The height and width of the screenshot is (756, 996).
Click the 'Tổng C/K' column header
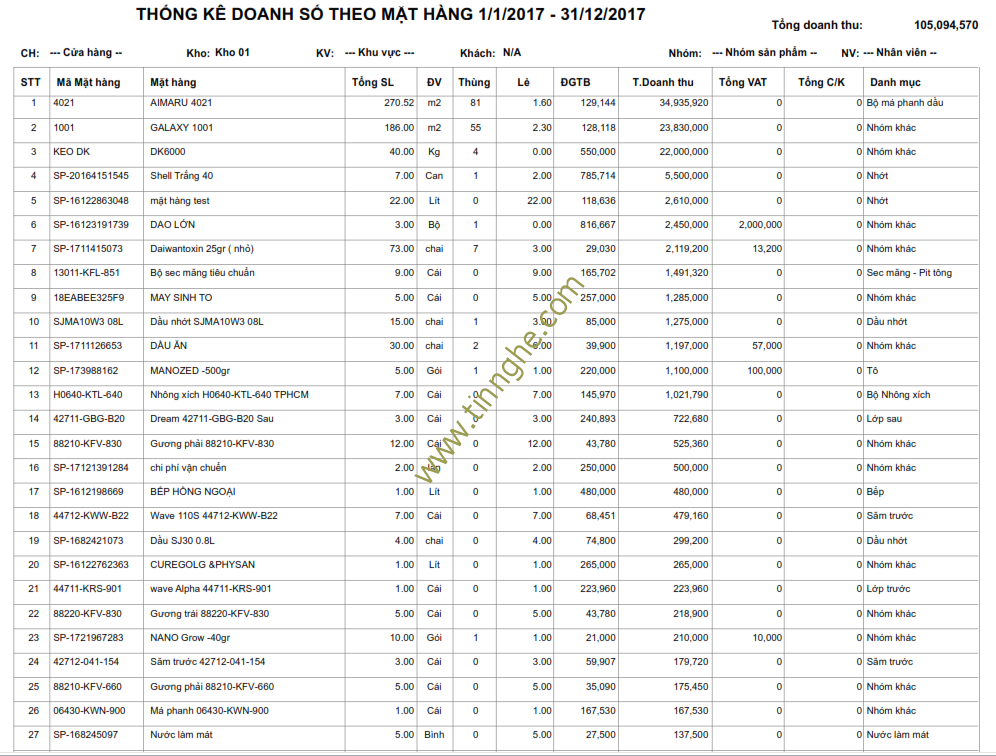[821, 83]
